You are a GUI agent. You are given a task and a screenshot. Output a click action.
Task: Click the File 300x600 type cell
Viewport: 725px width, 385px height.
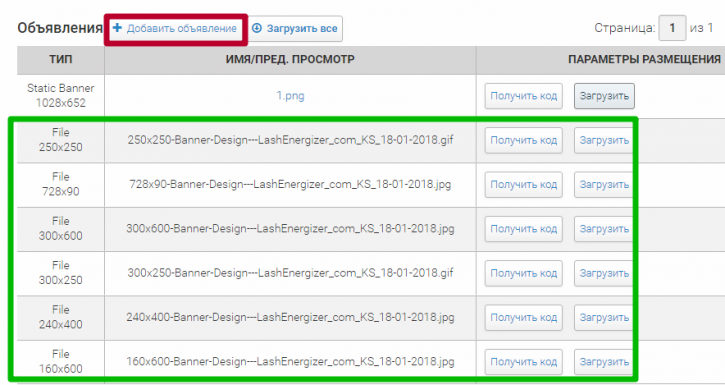click(61, 229)
